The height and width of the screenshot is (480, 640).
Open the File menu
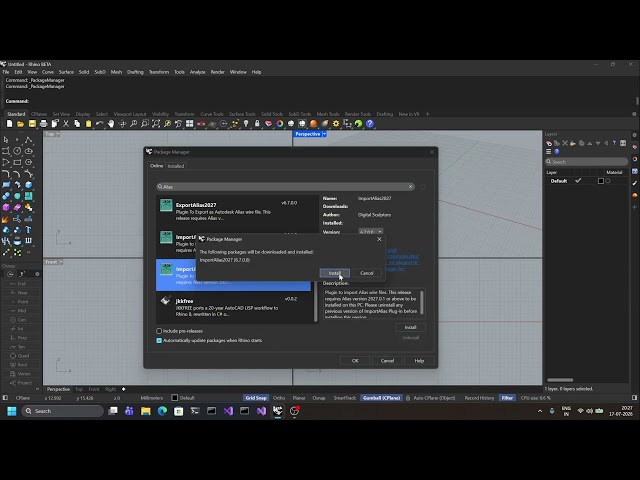point(6,72)
